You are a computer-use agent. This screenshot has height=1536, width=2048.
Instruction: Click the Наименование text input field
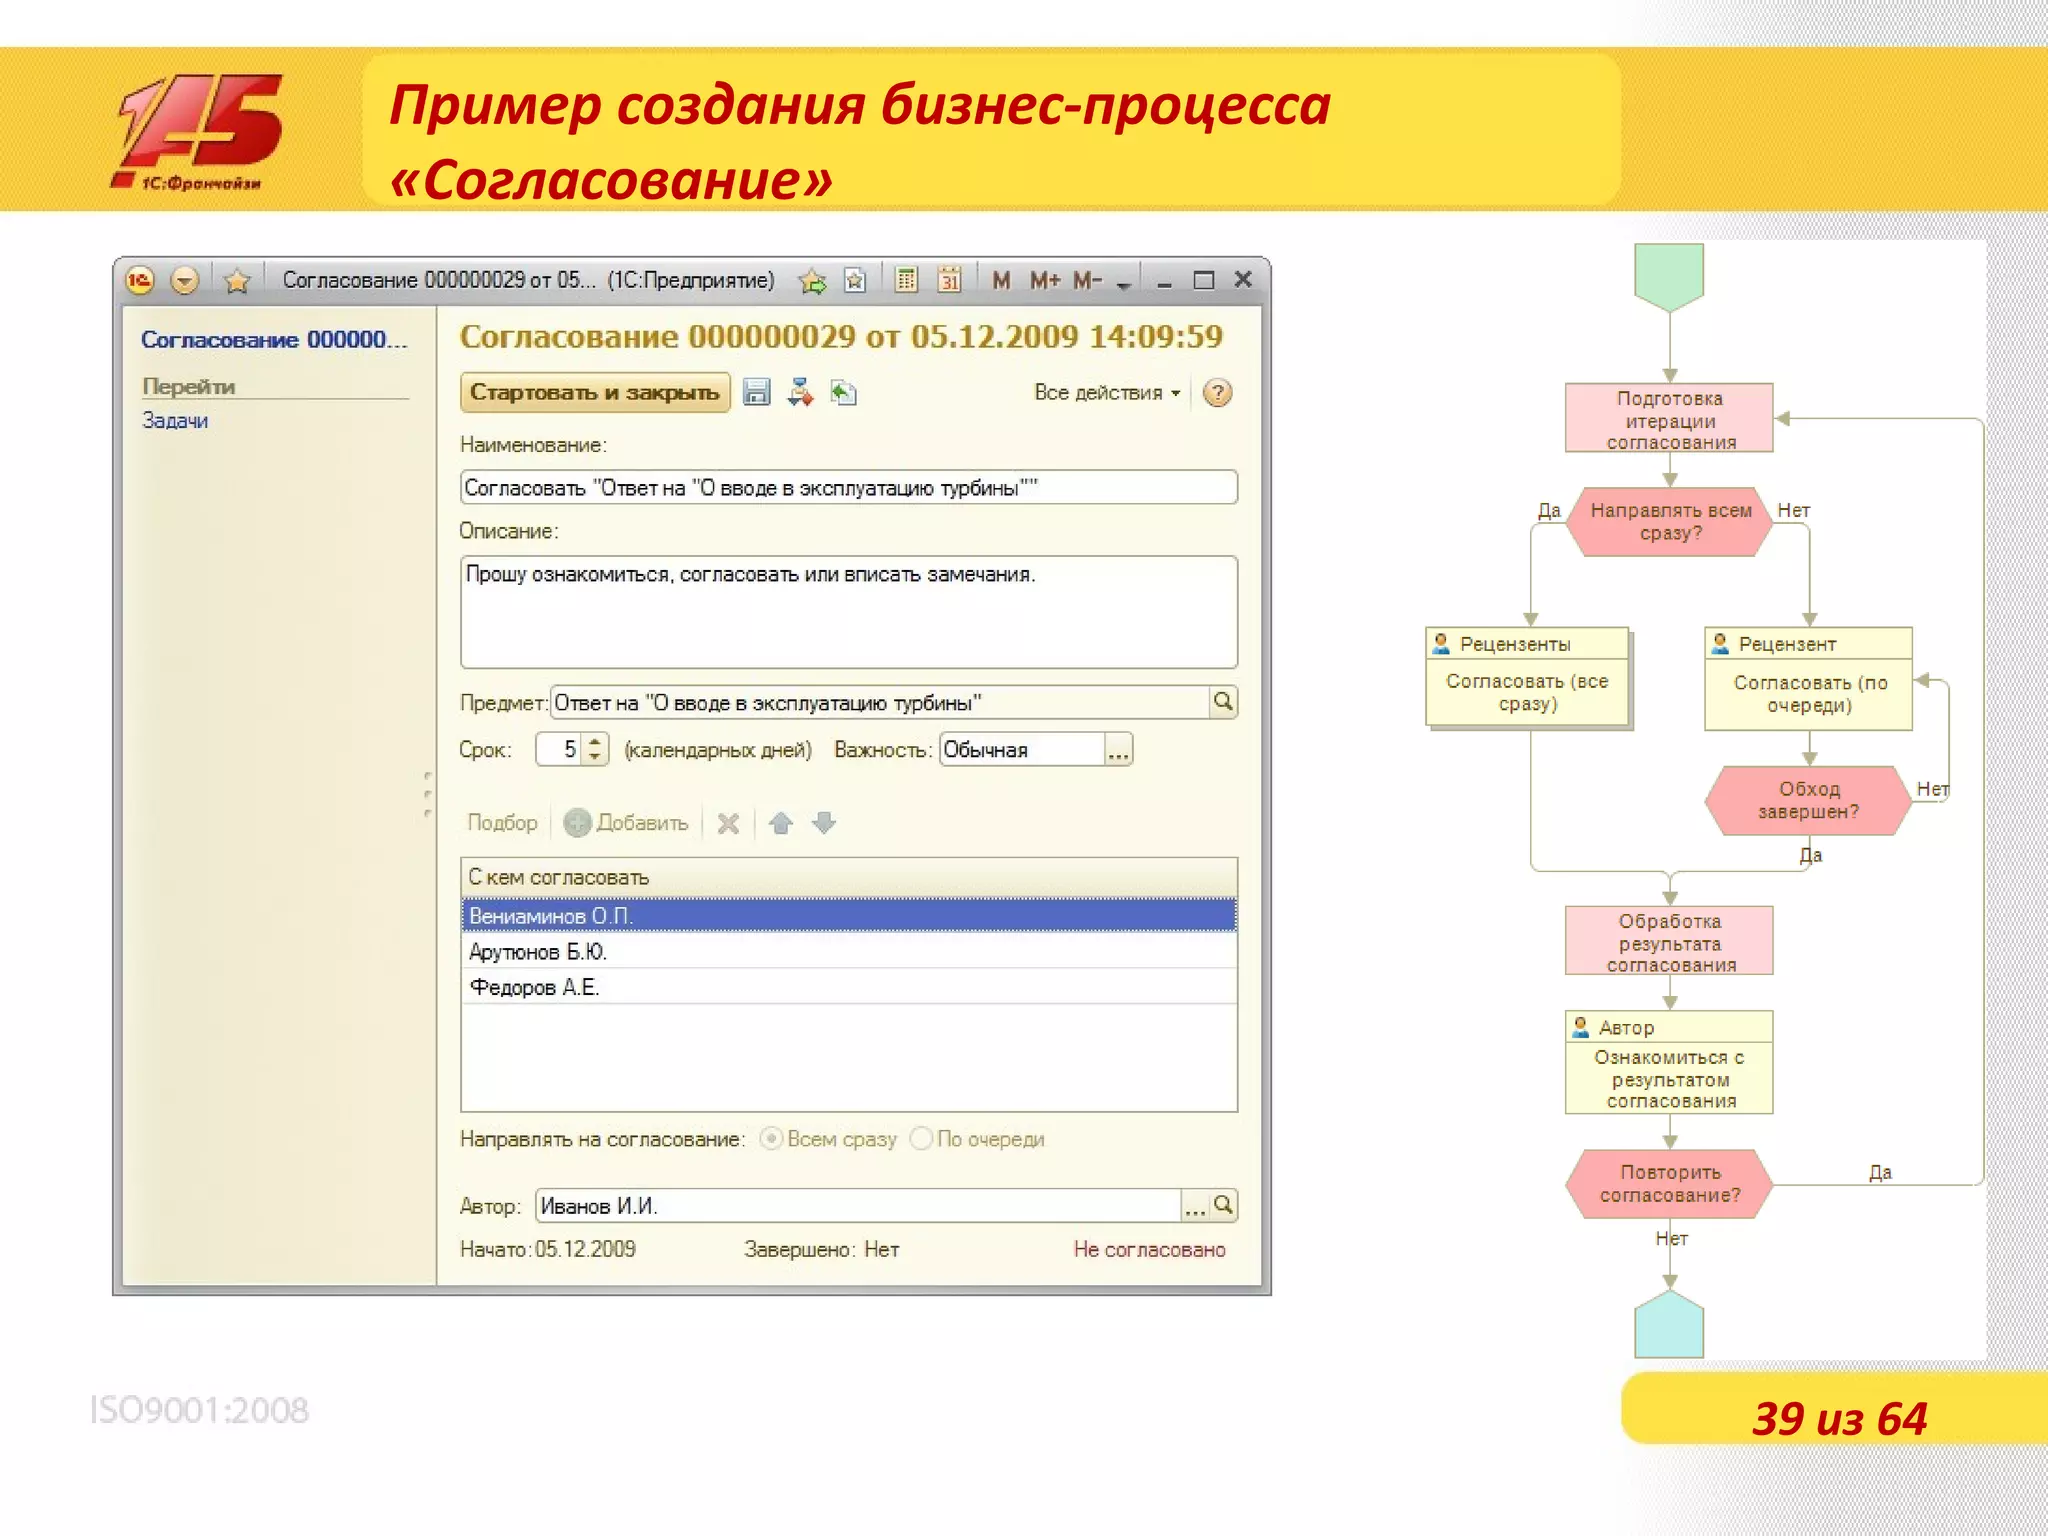848,488
